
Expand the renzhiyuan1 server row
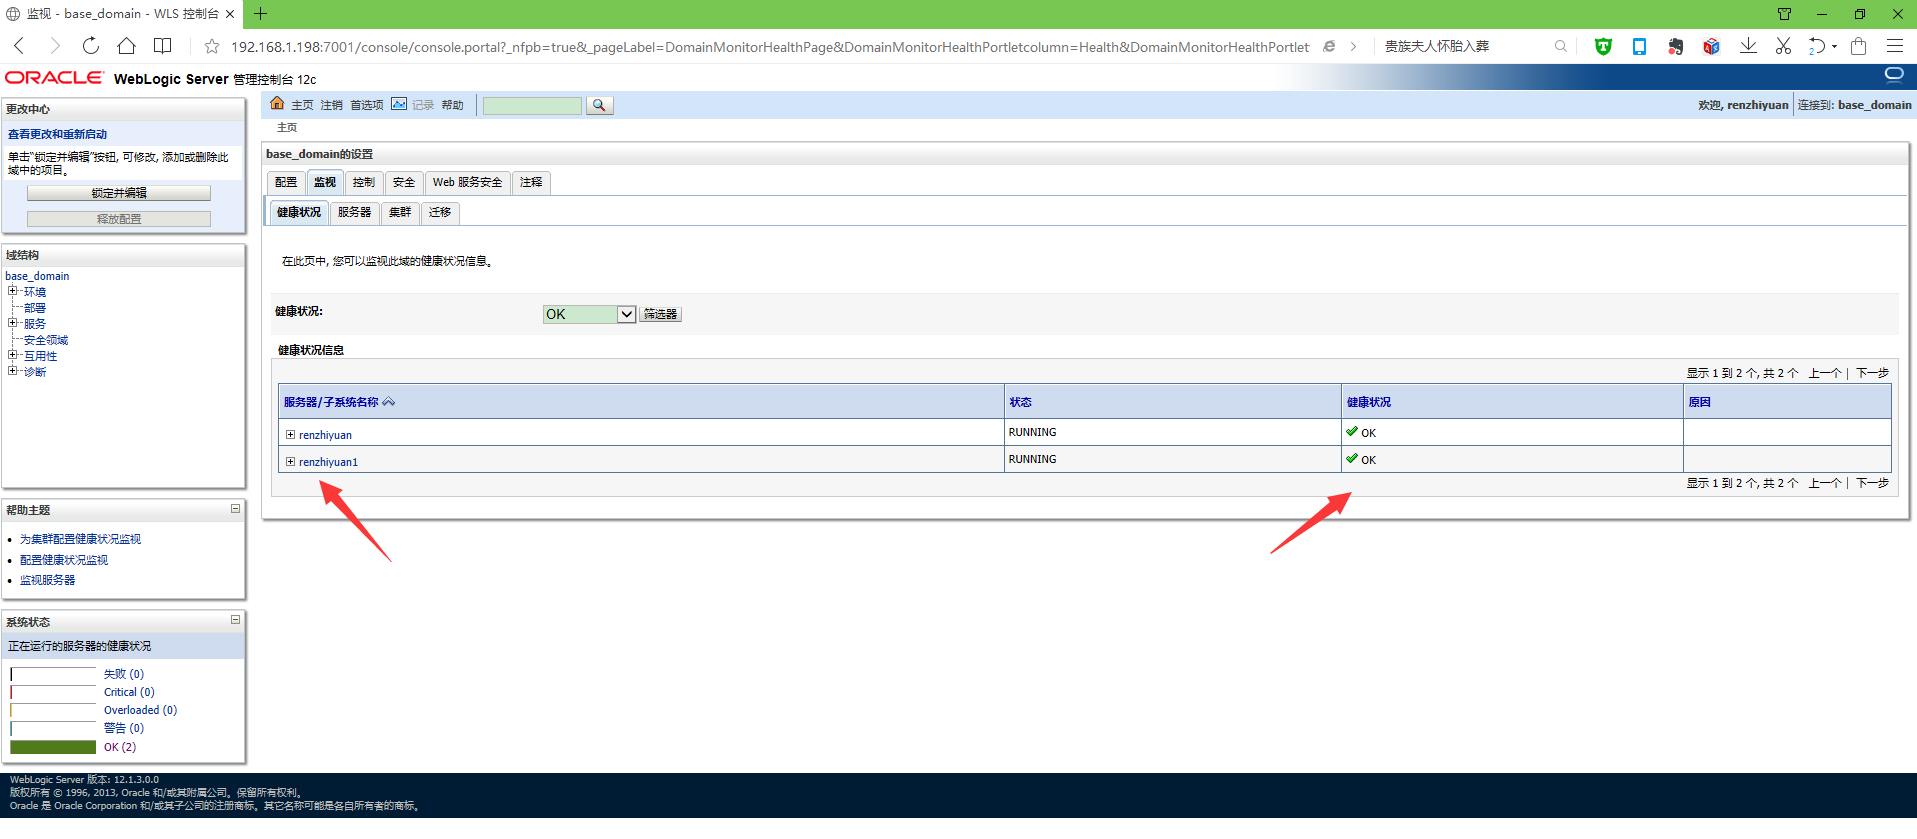click(290, 461)
